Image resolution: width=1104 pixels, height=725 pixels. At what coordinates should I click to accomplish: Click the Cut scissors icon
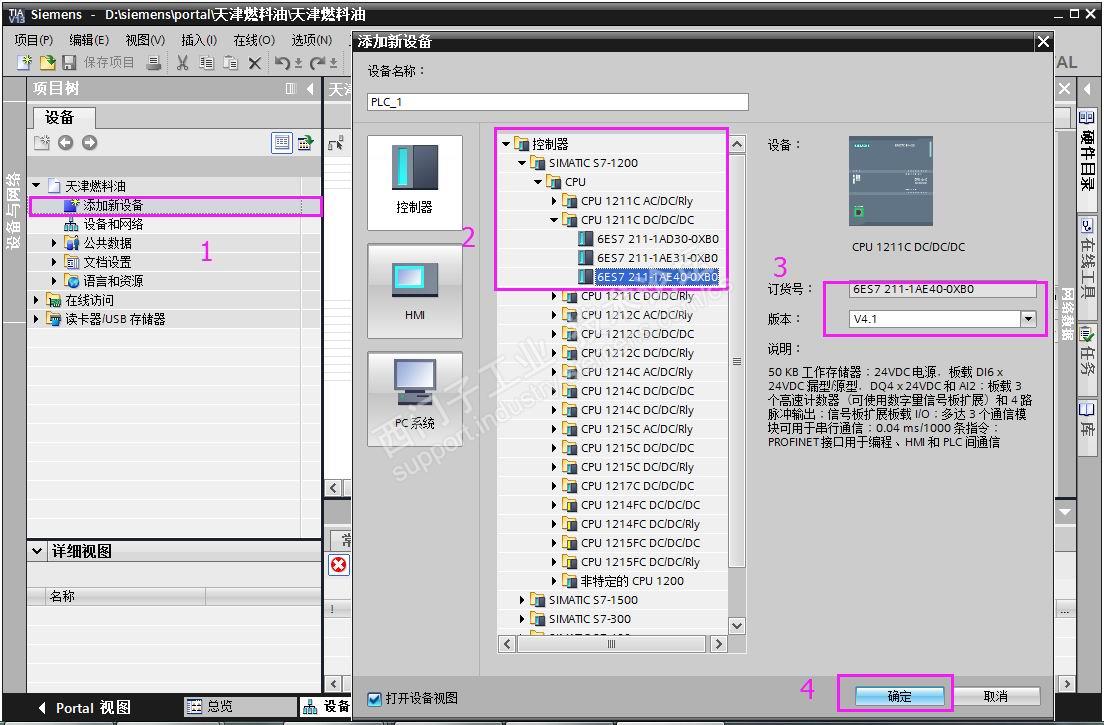(182, 63)
